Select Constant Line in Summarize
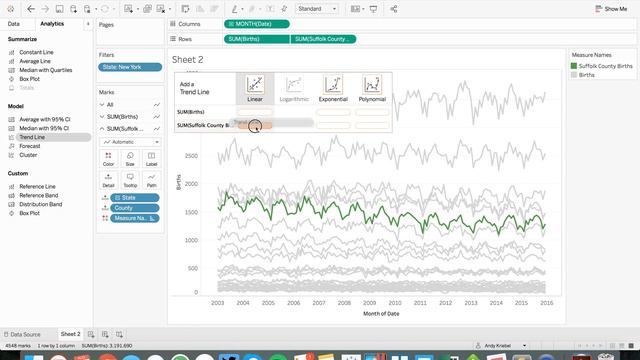Screen dimensions: 640x360 36,52
